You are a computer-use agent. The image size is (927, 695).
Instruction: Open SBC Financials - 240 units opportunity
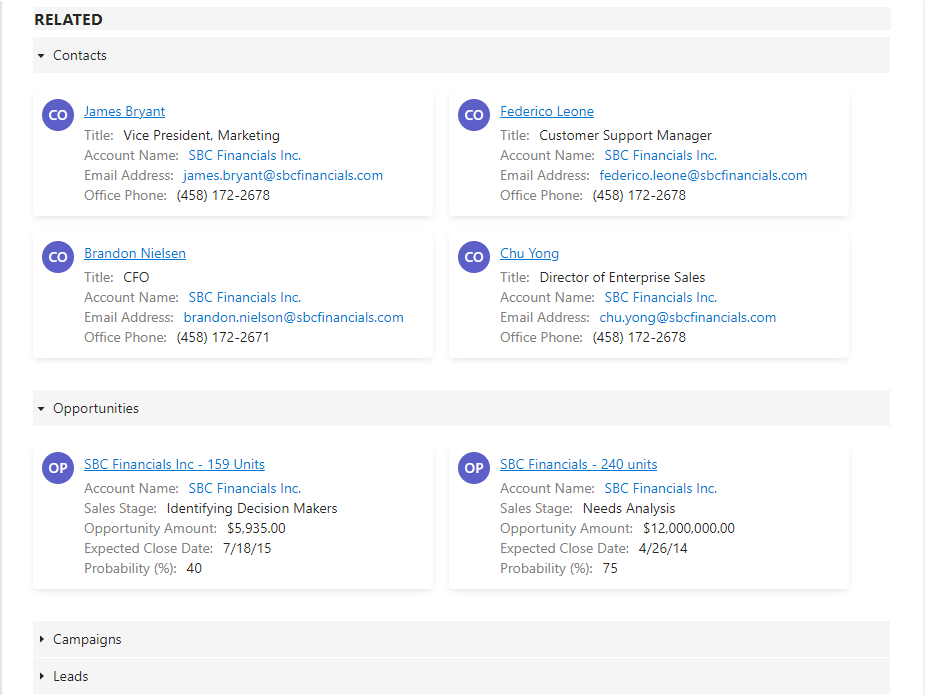coord(578,465)
